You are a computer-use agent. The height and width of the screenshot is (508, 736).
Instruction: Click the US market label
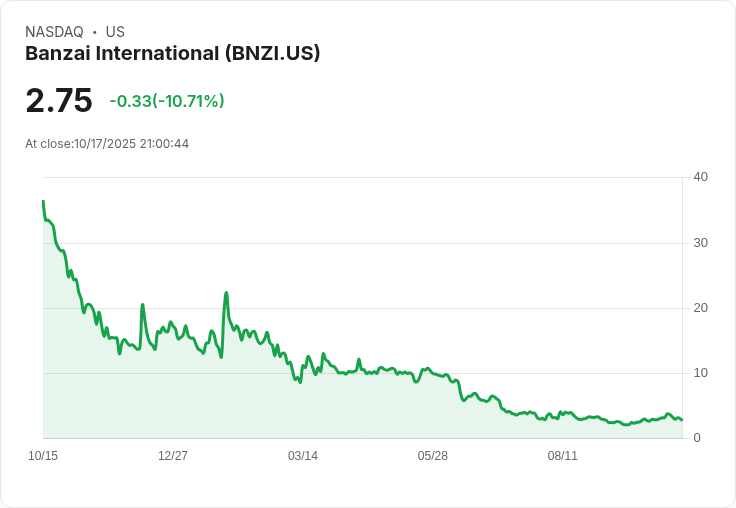(115, 32)
